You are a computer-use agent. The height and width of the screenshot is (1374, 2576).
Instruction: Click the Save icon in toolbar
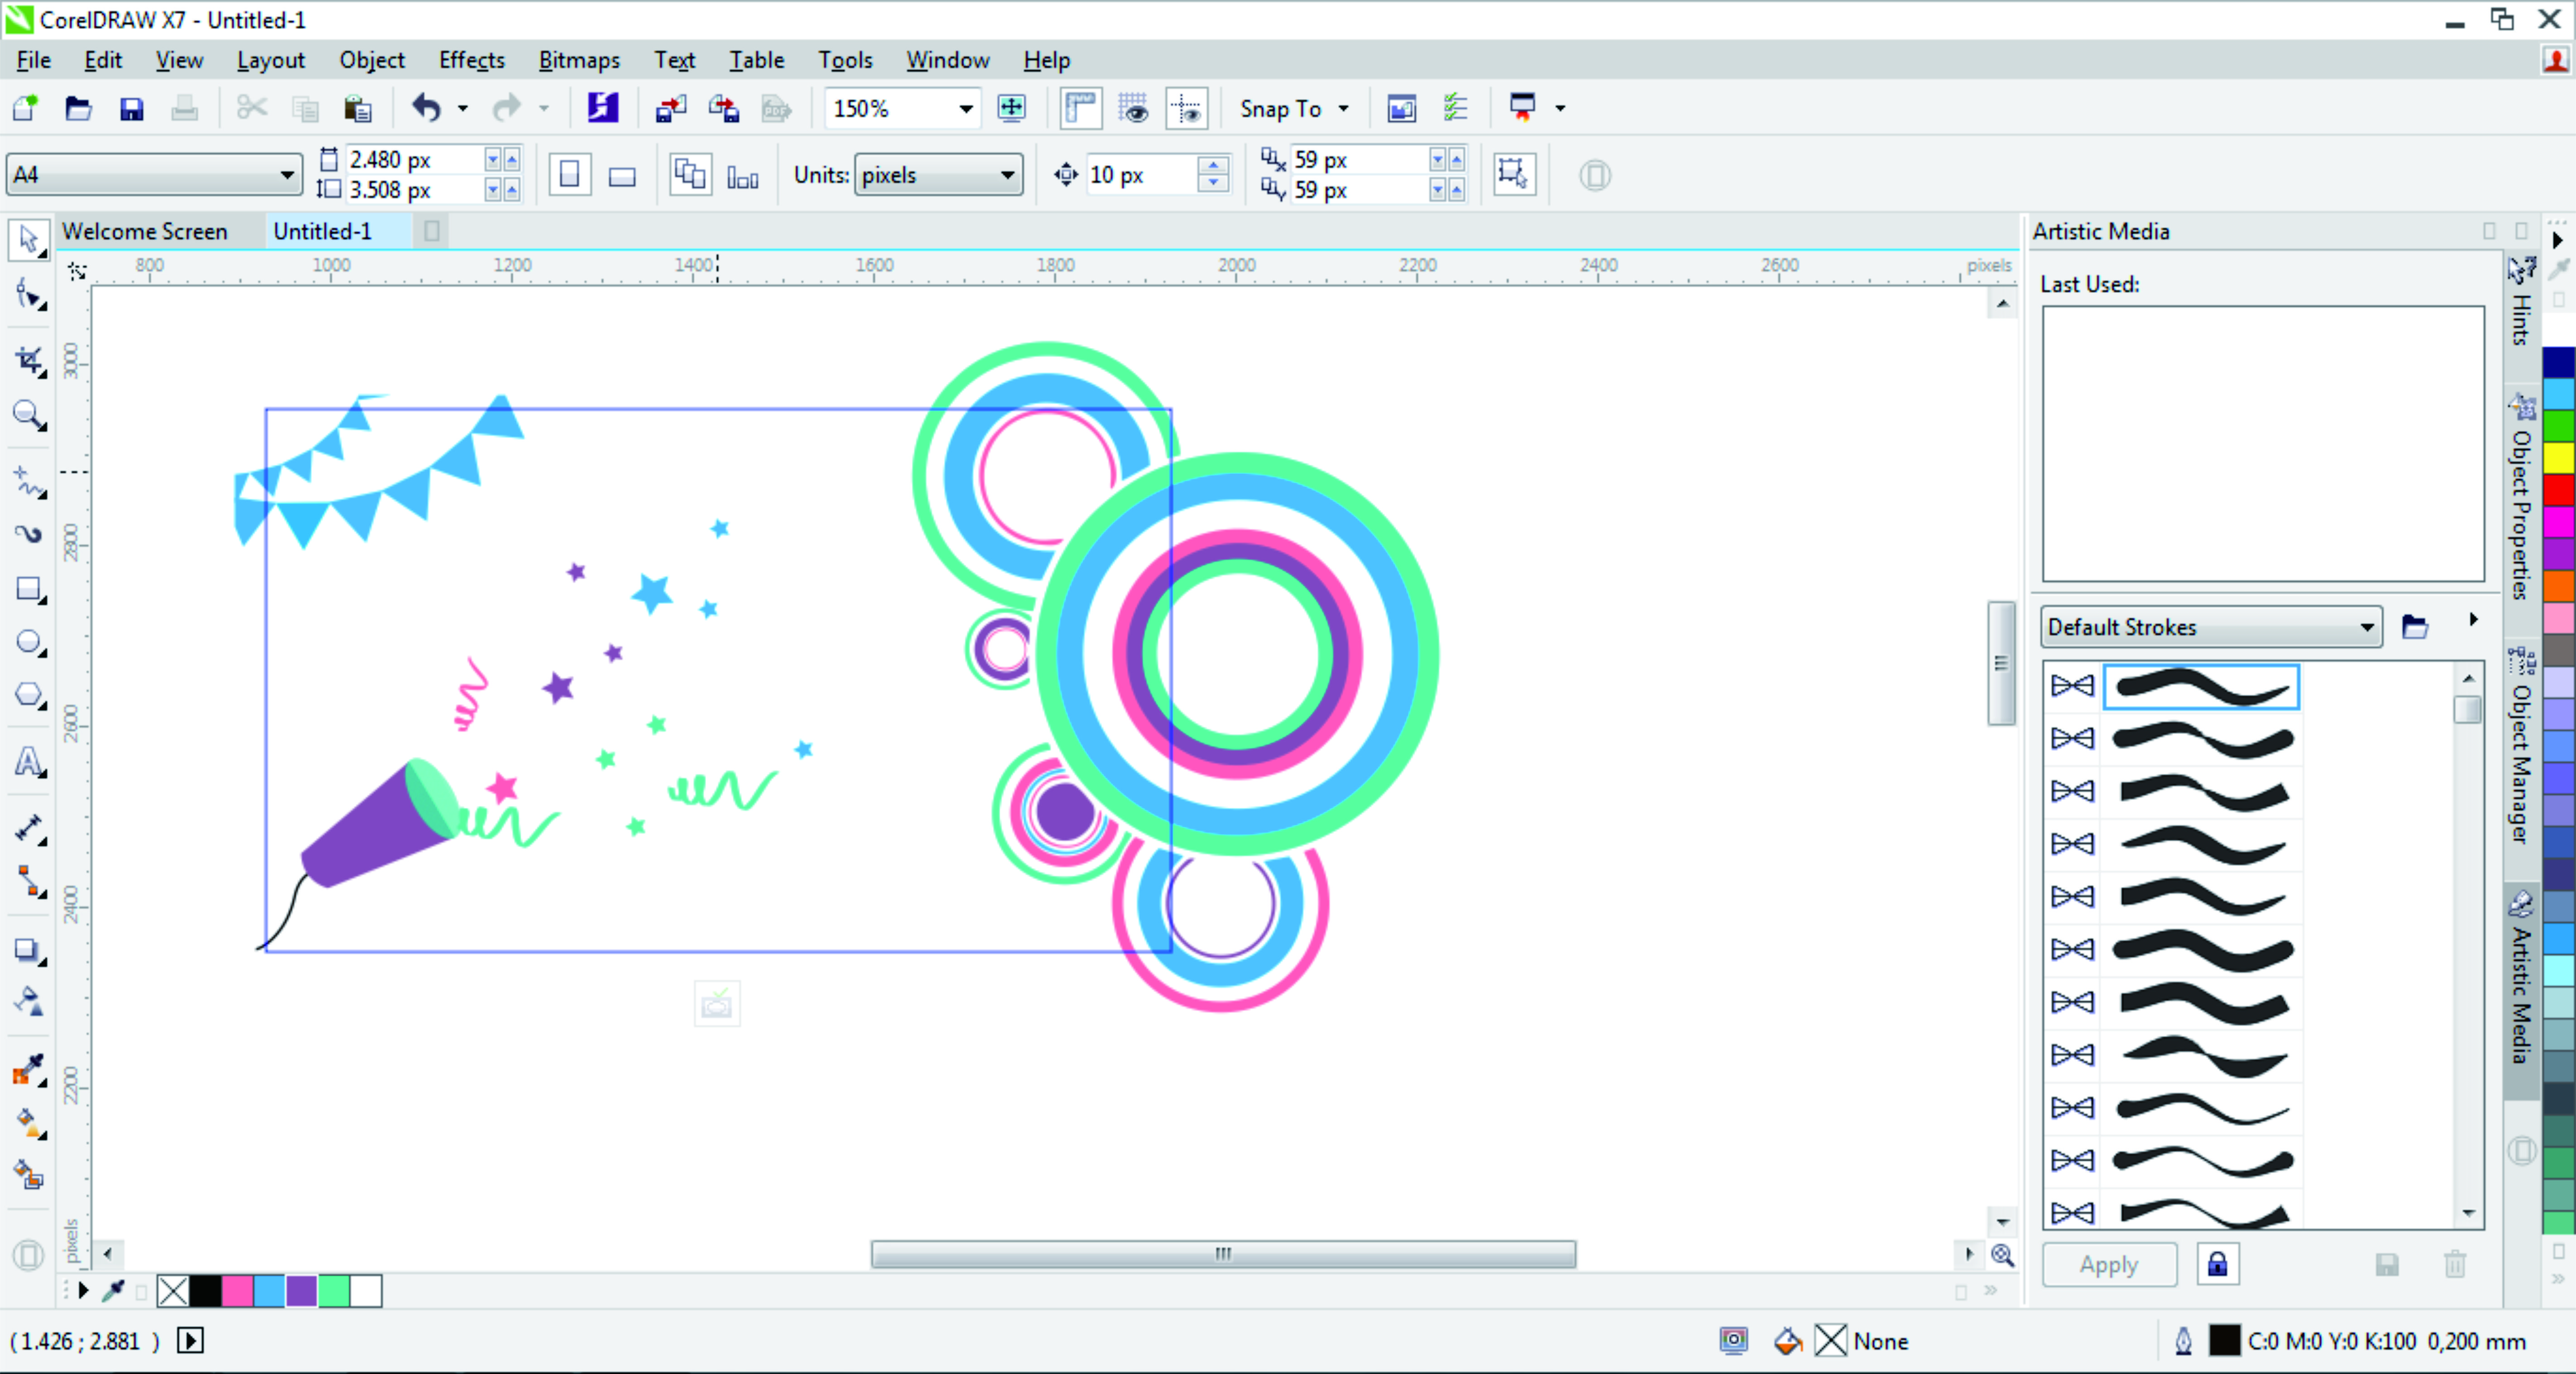click(131, 108)
